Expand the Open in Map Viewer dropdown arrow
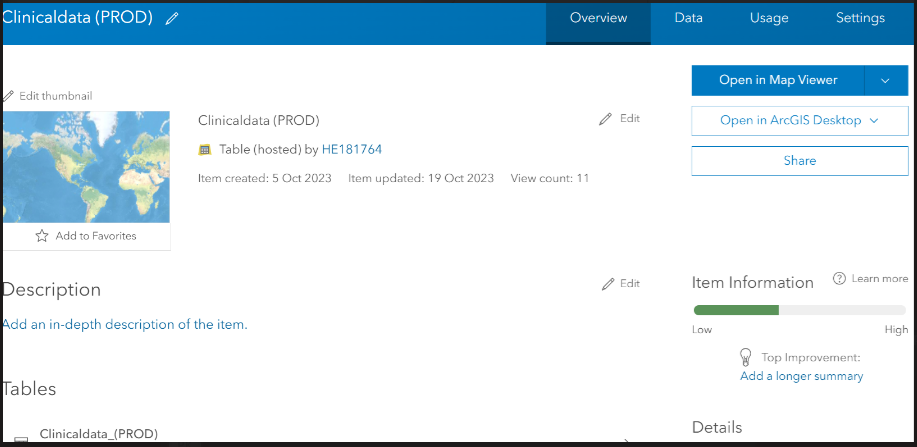 (x=885, y=80)
